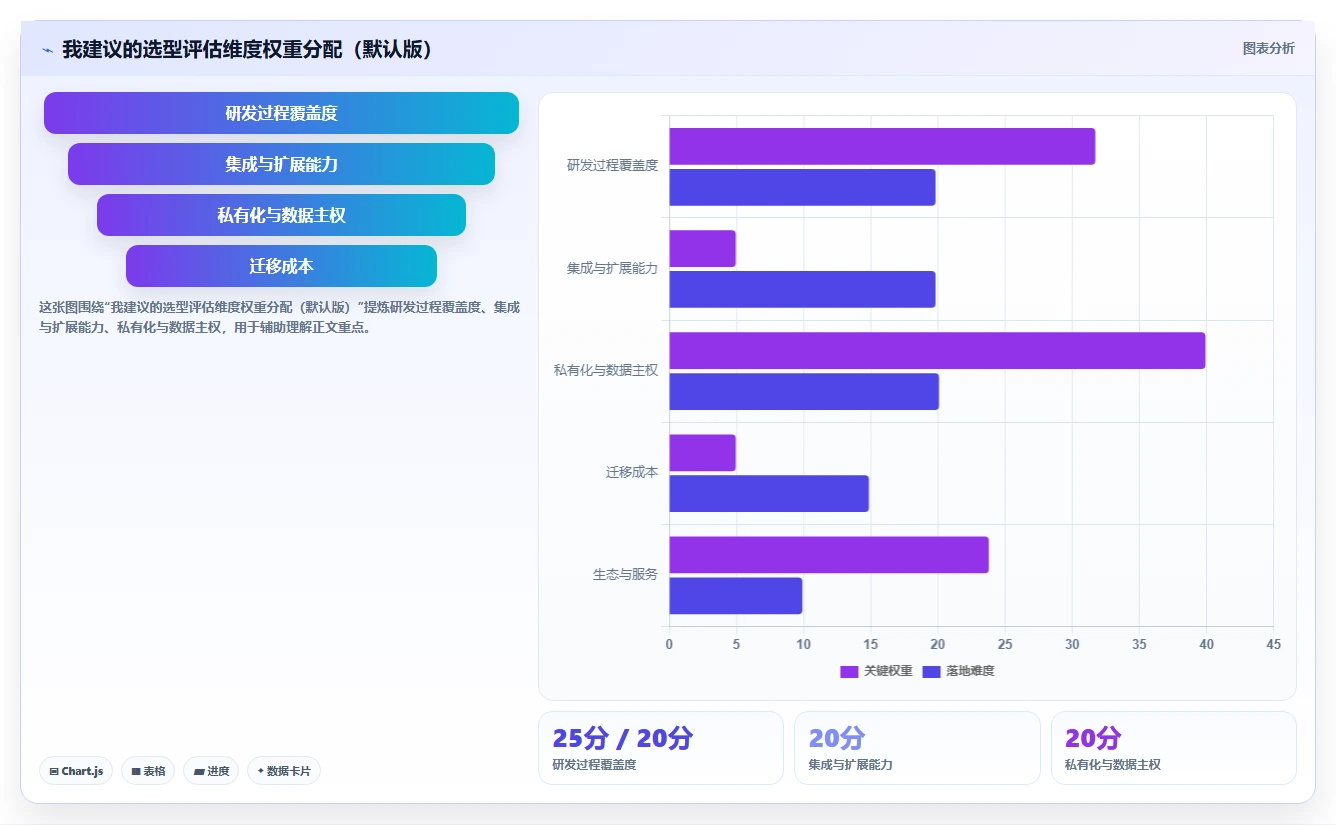Select the 集成与扩展能力 funnel bar
The height and width of the screenshot is (825, 1336).
pos(281,164)
